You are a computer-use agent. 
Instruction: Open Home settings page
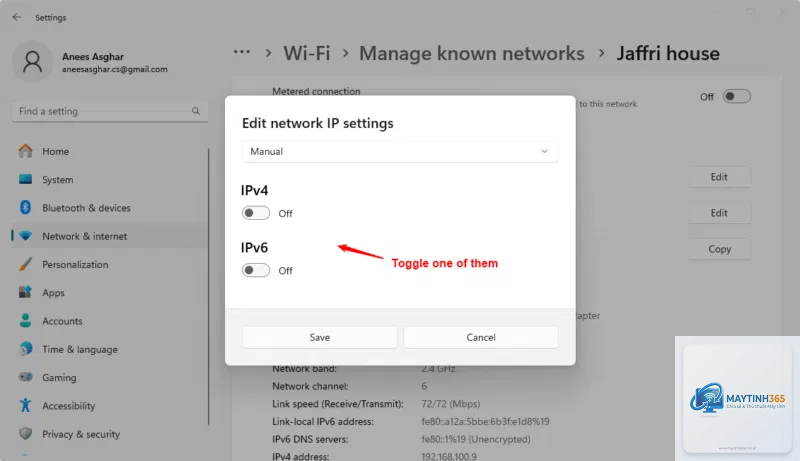click(x=110, y=151)
